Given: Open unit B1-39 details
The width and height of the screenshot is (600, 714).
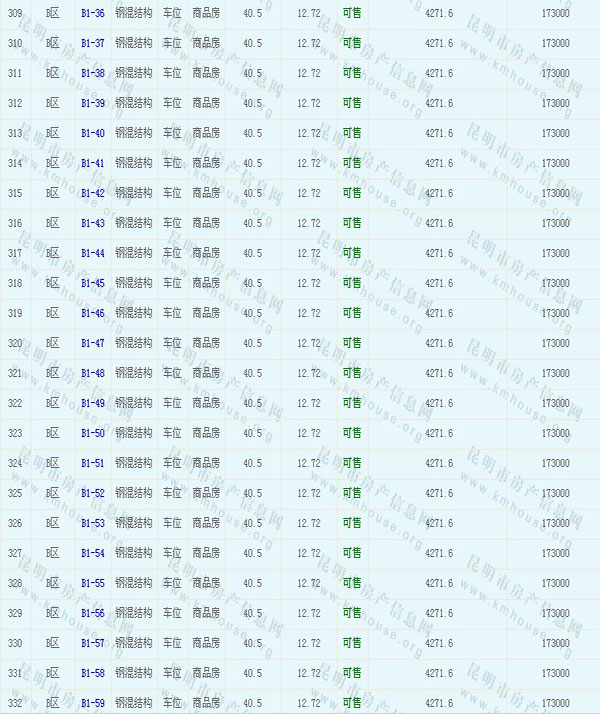Looking at the screenshot, I should [x=92, y=104].
